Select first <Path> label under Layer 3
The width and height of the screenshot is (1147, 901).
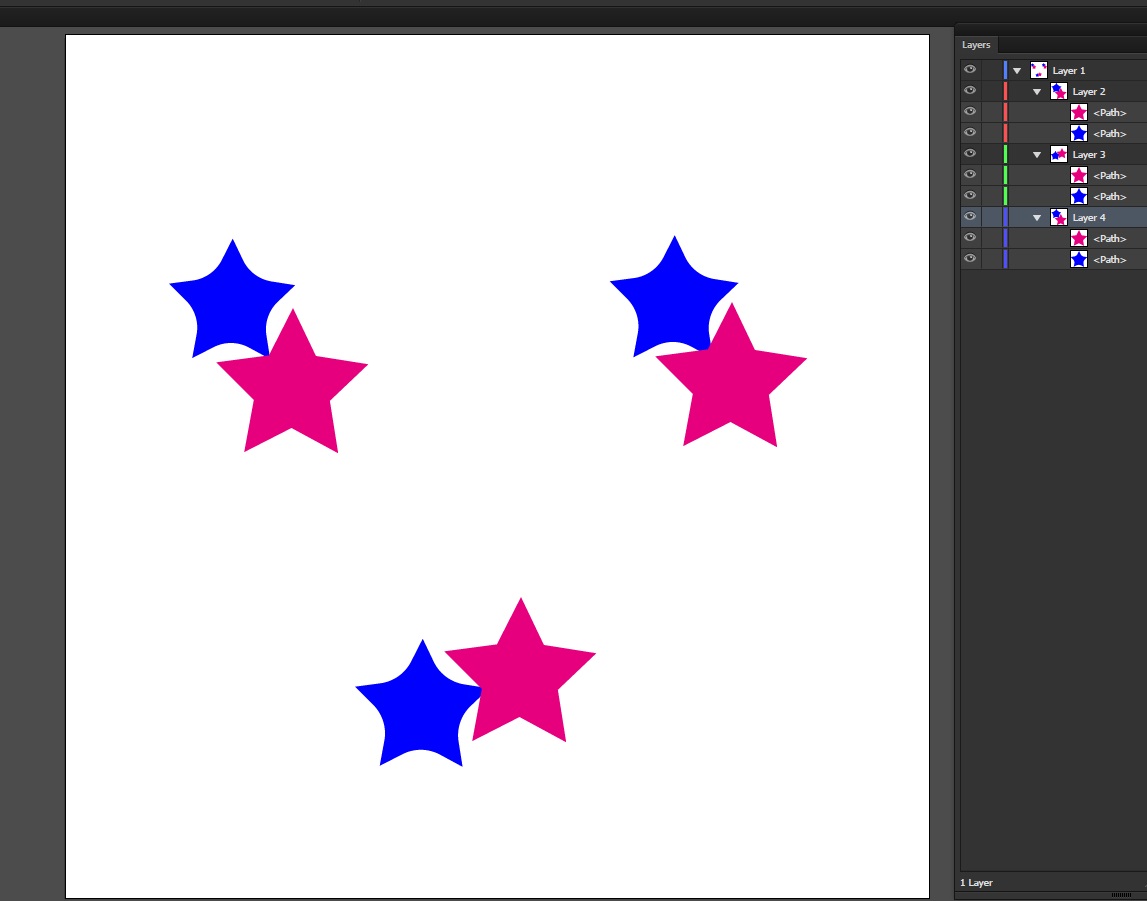(x=1110, y=176)
